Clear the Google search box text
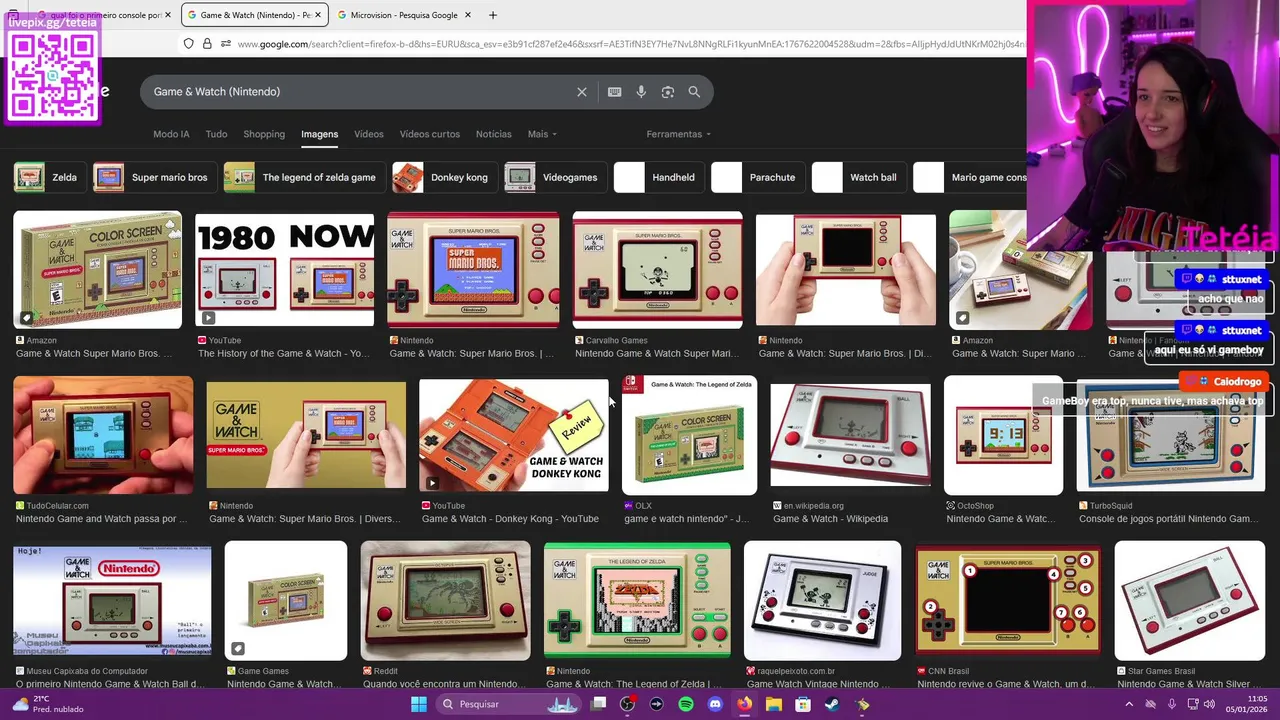The height and width of the screenshot is (720, 1280). [x=582, y=92]
